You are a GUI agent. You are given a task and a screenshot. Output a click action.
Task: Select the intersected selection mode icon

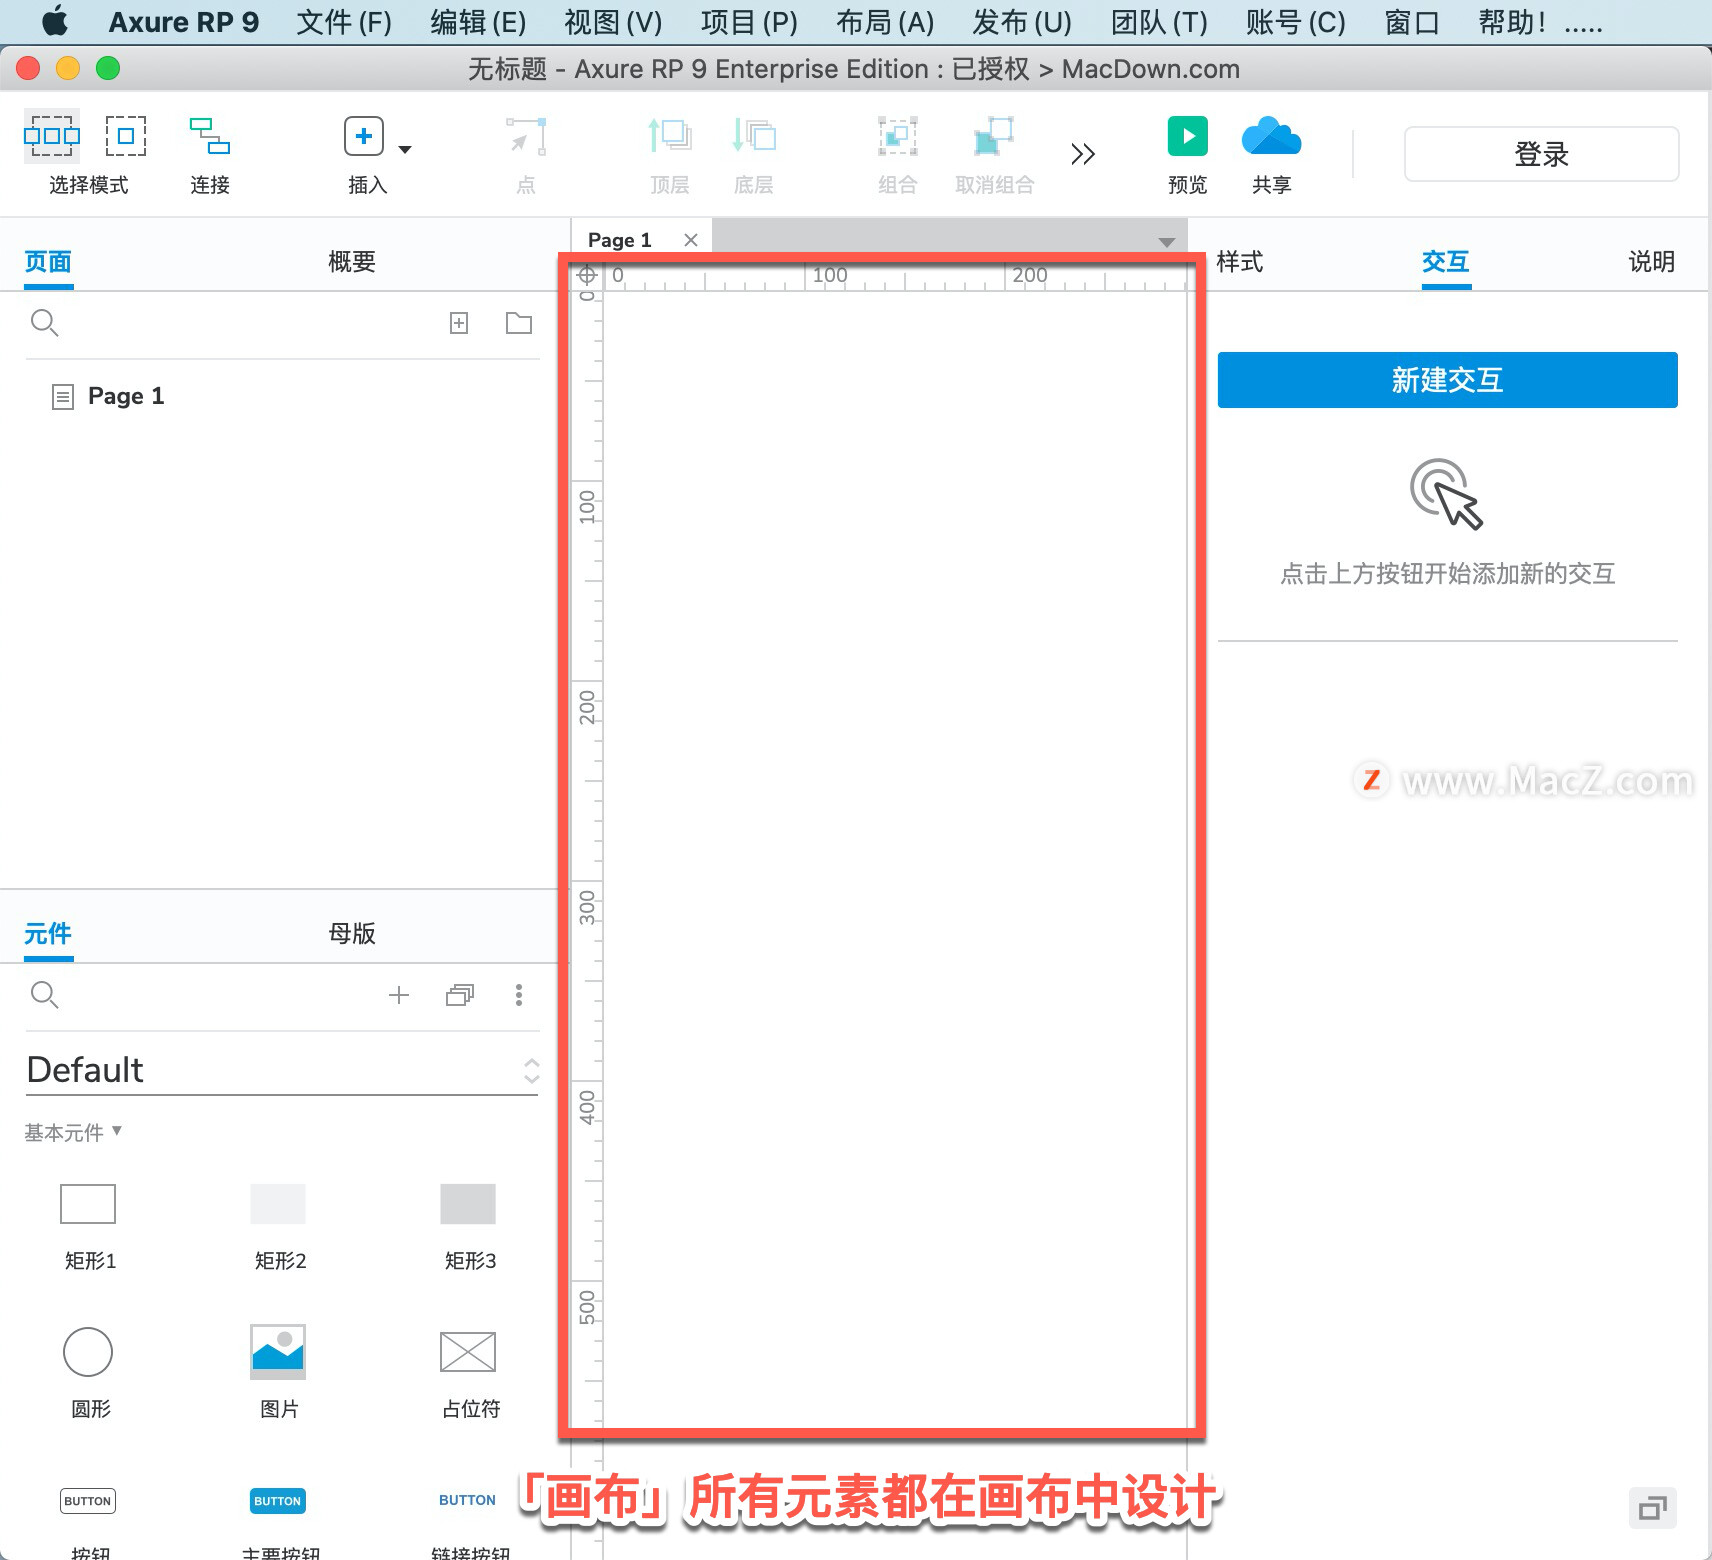point(52,136)
